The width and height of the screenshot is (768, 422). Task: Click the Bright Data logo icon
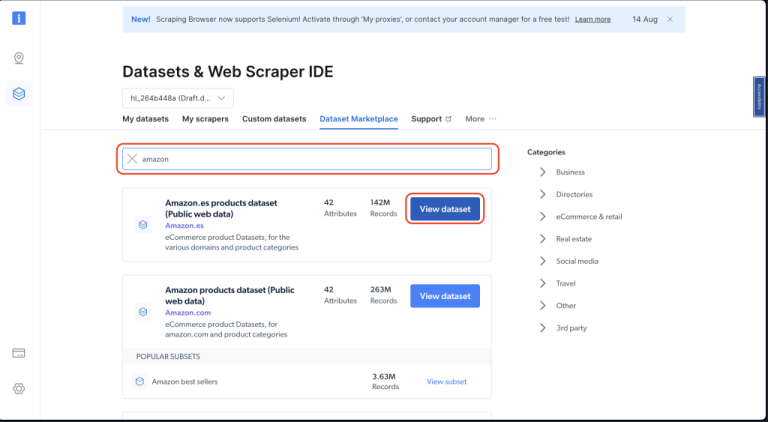[19, 18]
